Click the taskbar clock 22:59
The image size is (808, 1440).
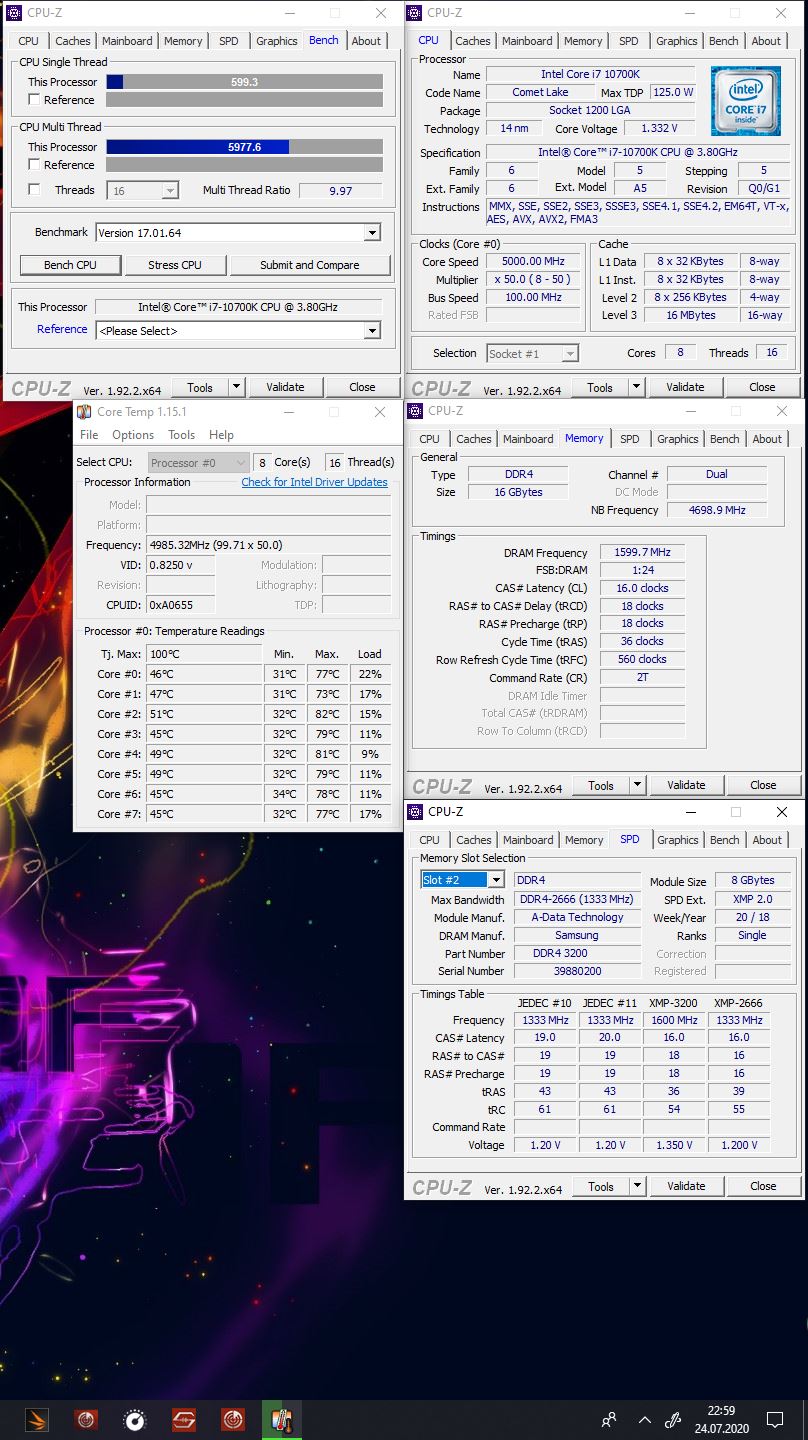(x=721, y=1410)
